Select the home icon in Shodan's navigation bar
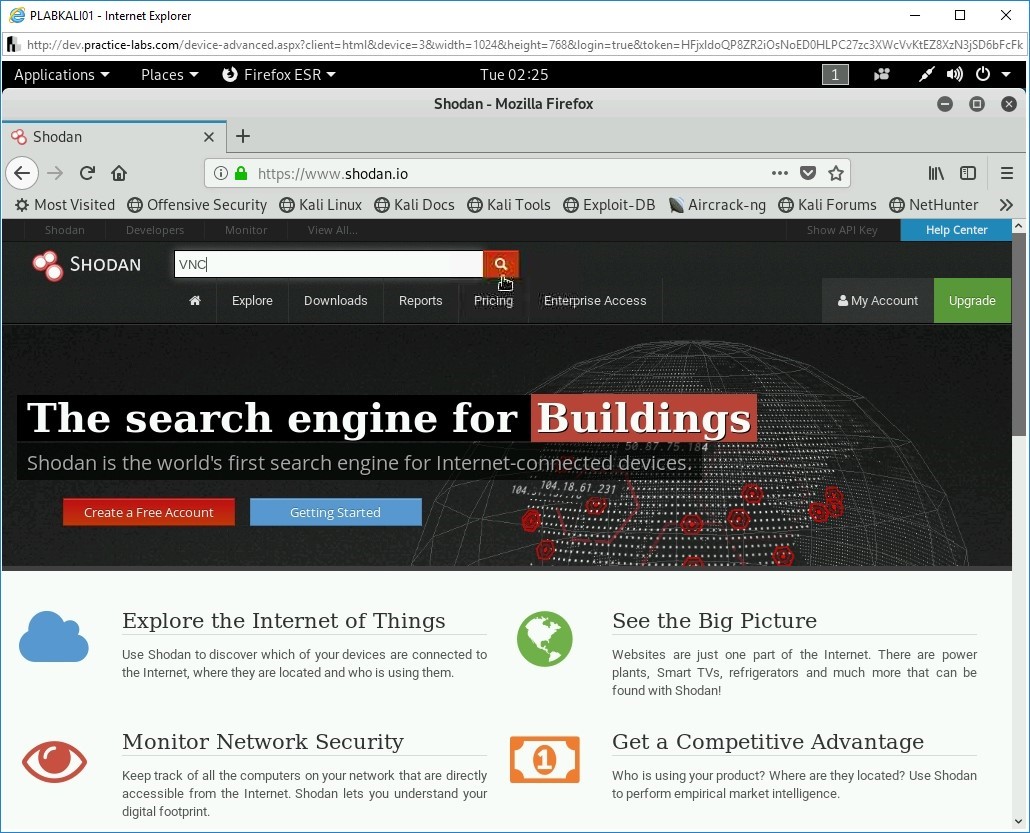1030x833 pixels. tap(194, 300)
